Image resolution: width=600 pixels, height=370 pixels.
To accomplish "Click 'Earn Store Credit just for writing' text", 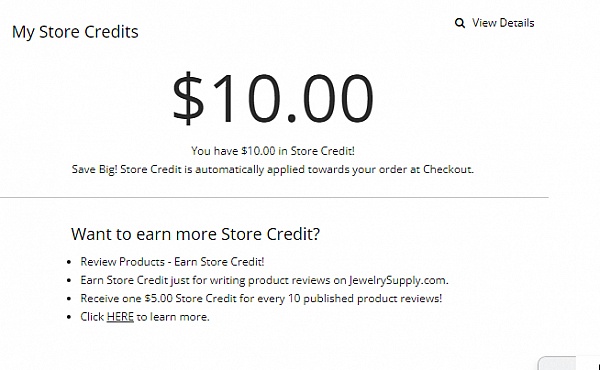I will pyautogui.click(x=154, y=280).
